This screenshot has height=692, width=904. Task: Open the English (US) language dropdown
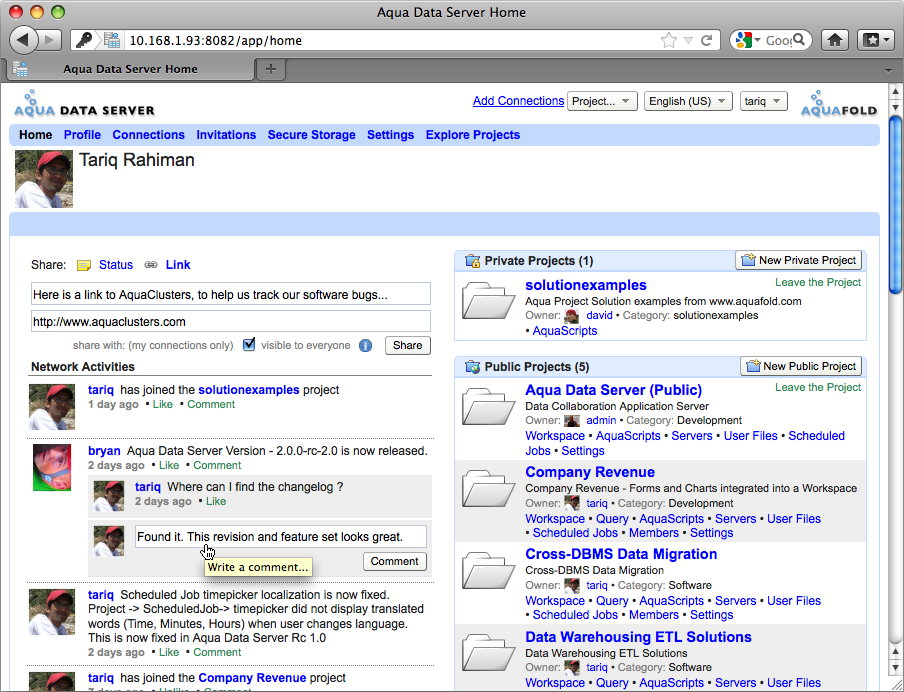click(x=688, y=101)
